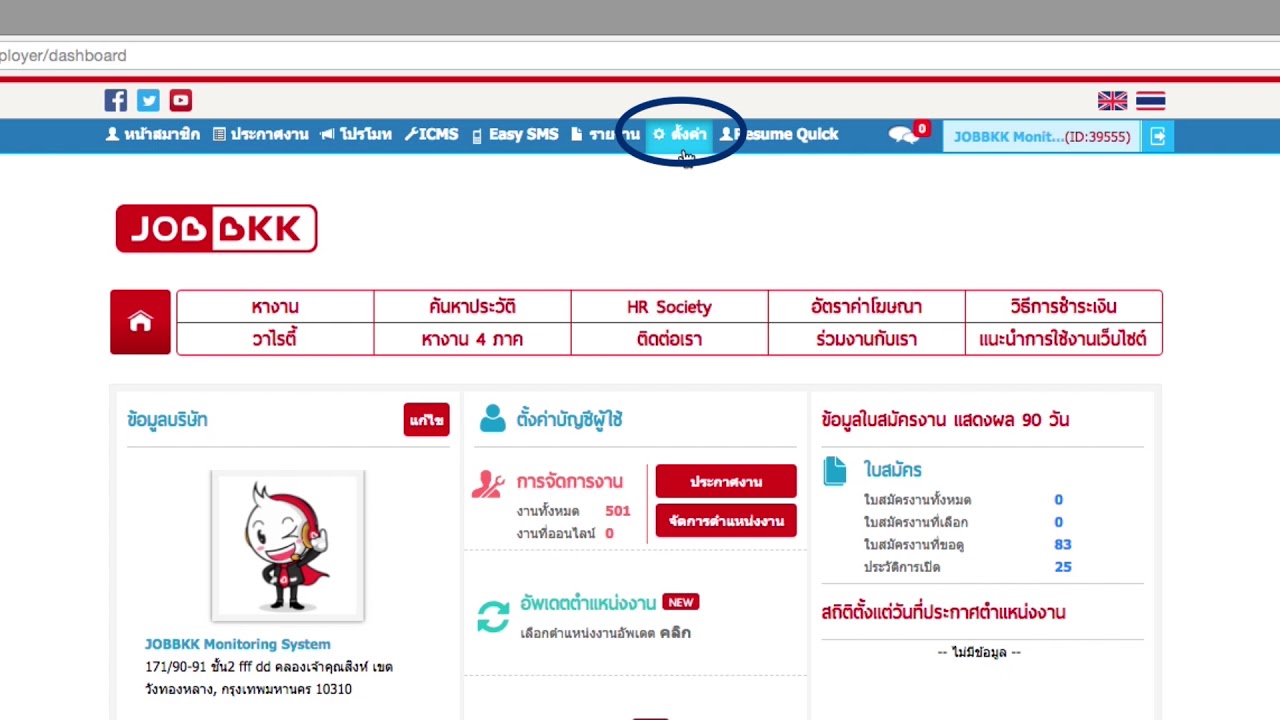Go home via red house icon

pyautogui.click(x=140, y=322)
